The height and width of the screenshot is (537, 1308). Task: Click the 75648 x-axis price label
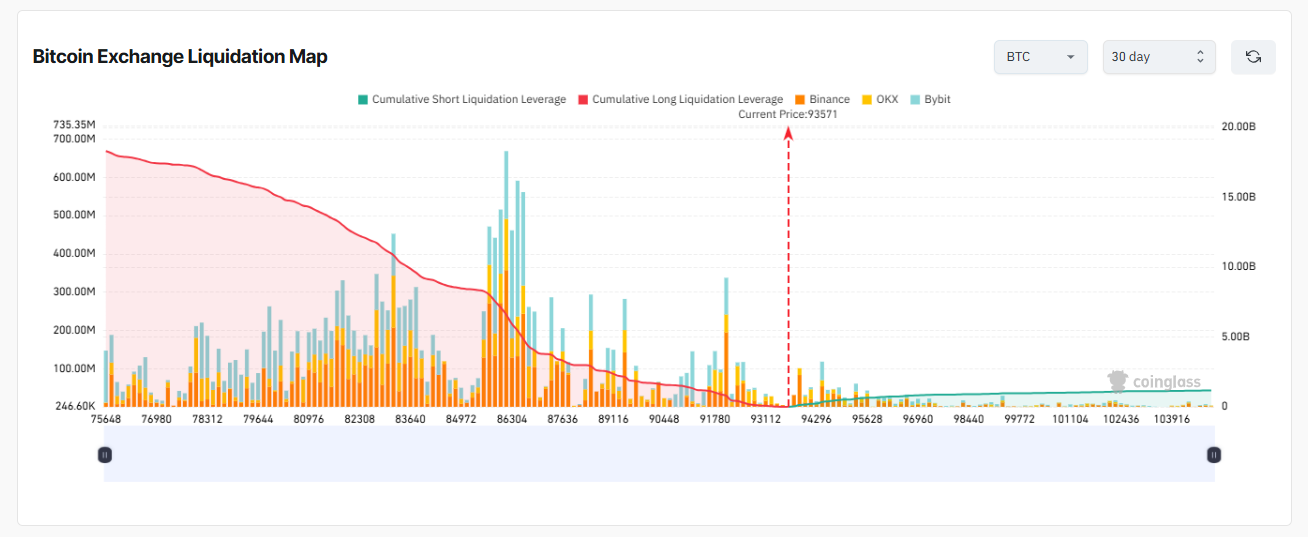point(106,420)
